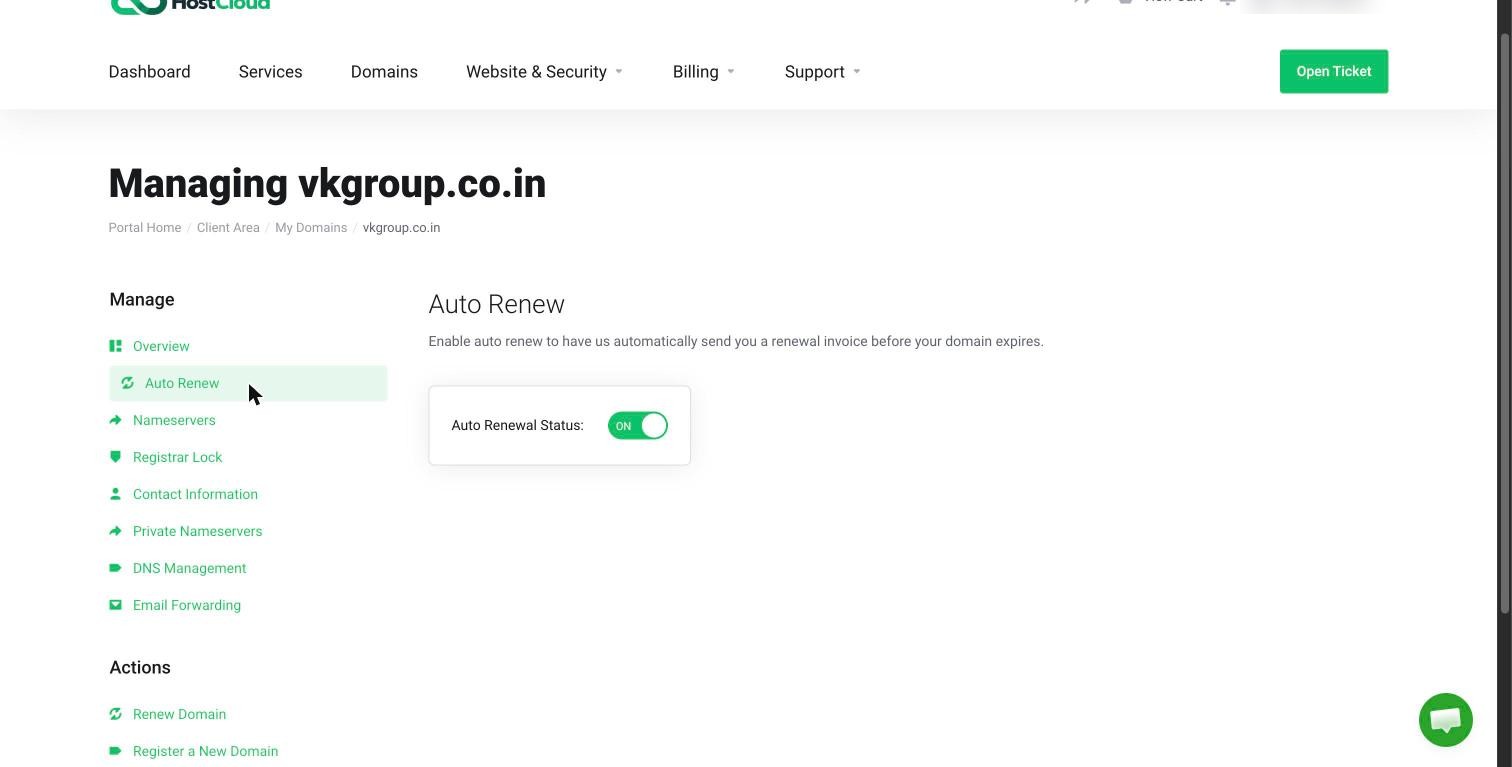The image size is (1512, 767).
Task: Open the live chat bubble
Action: point(1446,719)
